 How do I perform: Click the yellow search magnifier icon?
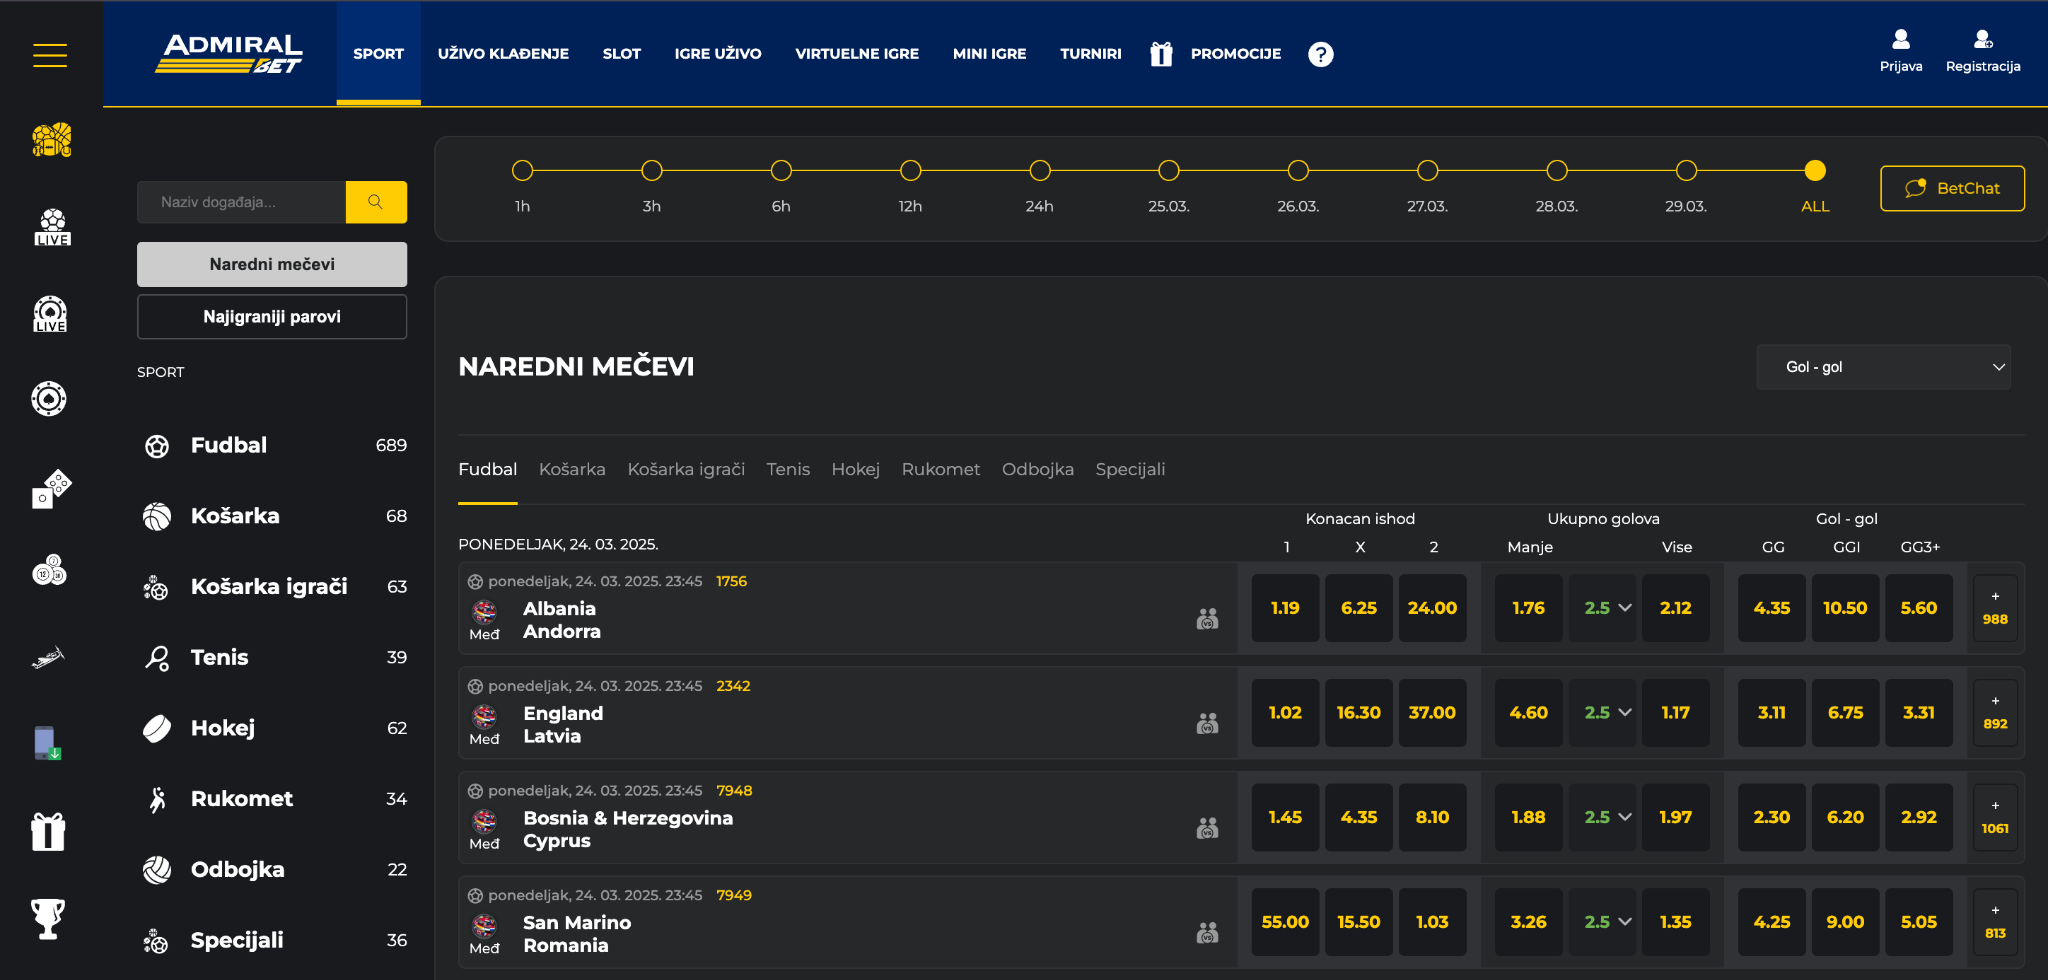[376, 202]
